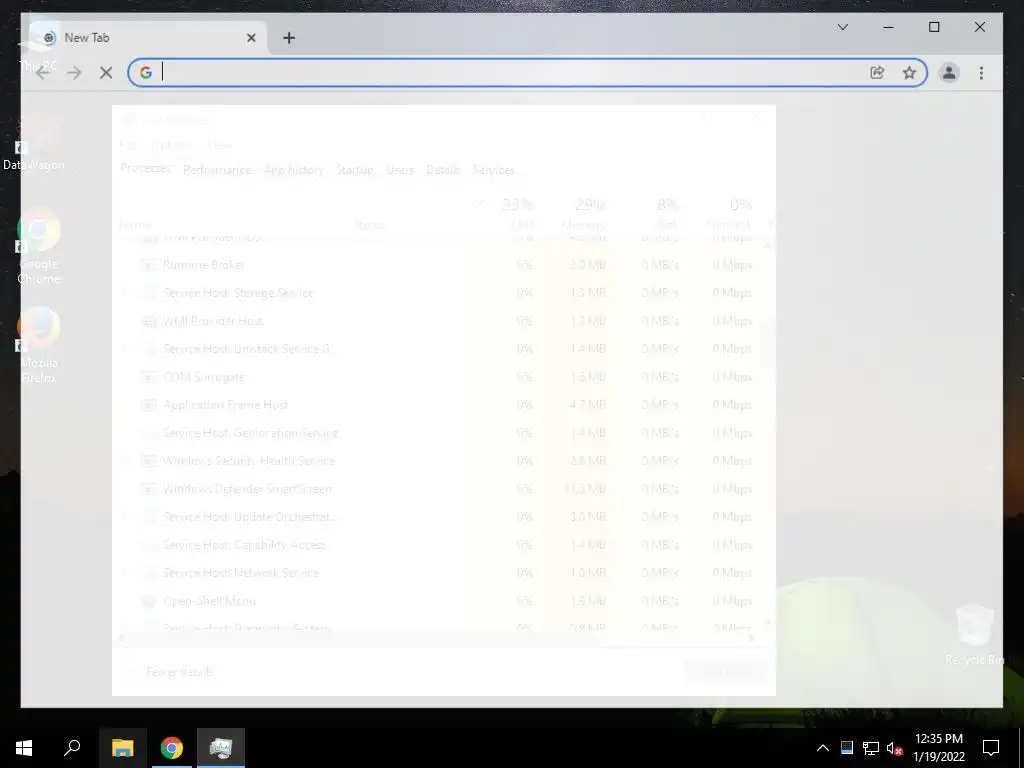The image size is (1024, 768).
Task: Switch to Chrome via taskbar icon
Action: click(172, 748)
